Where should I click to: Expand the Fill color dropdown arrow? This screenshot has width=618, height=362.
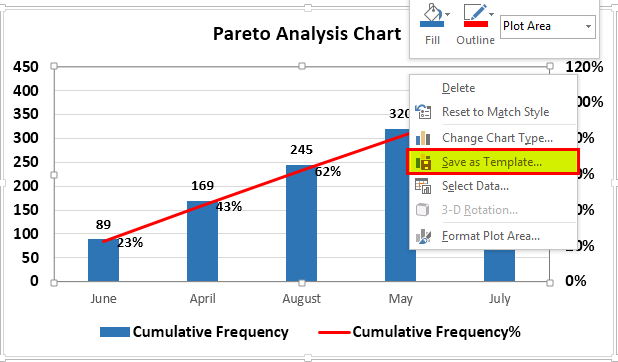tap(447, 14)
